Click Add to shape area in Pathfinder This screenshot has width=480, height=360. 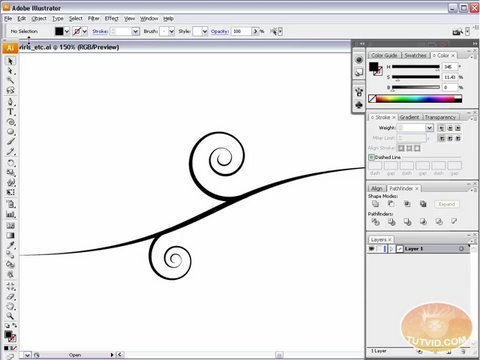pos(375,204)
